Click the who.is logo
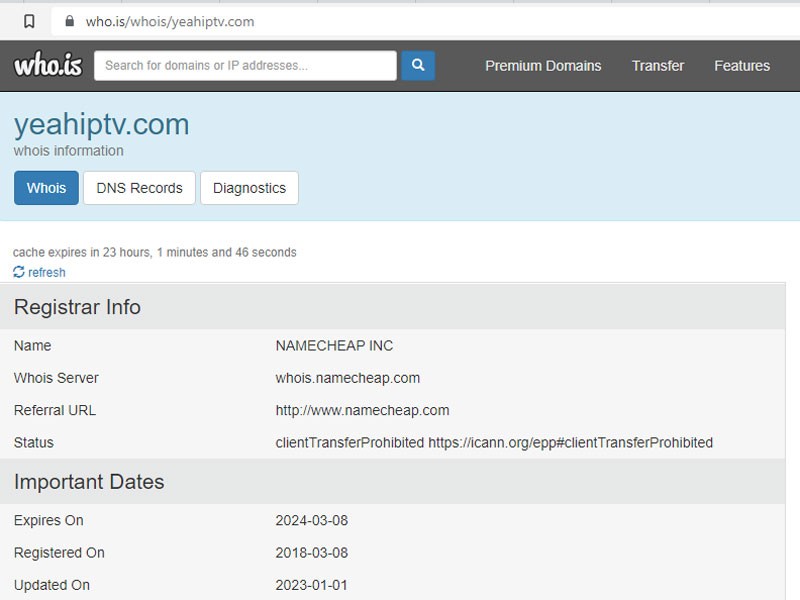The width and height of the screenshot is (800, 600). tap(48, 65)
